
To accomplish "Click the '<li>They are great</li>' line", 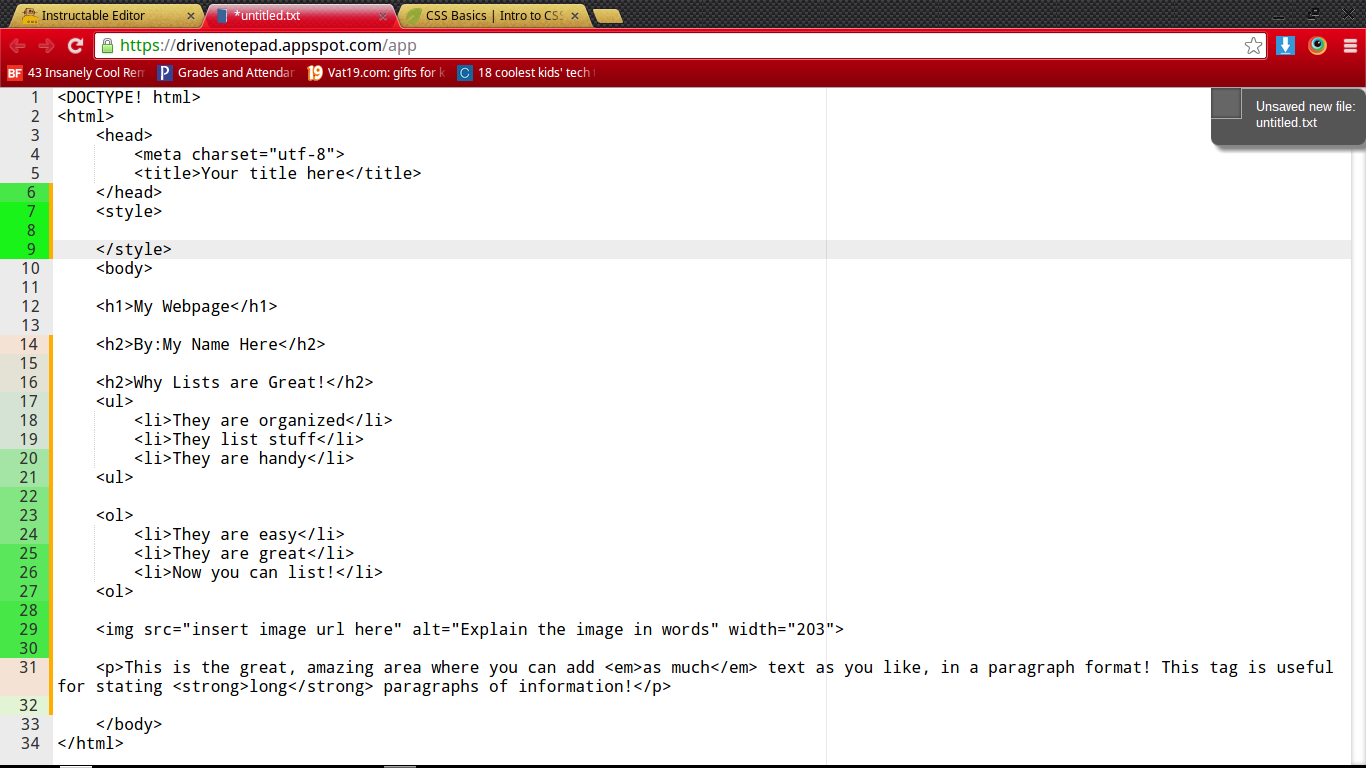I will coord(244,553).
